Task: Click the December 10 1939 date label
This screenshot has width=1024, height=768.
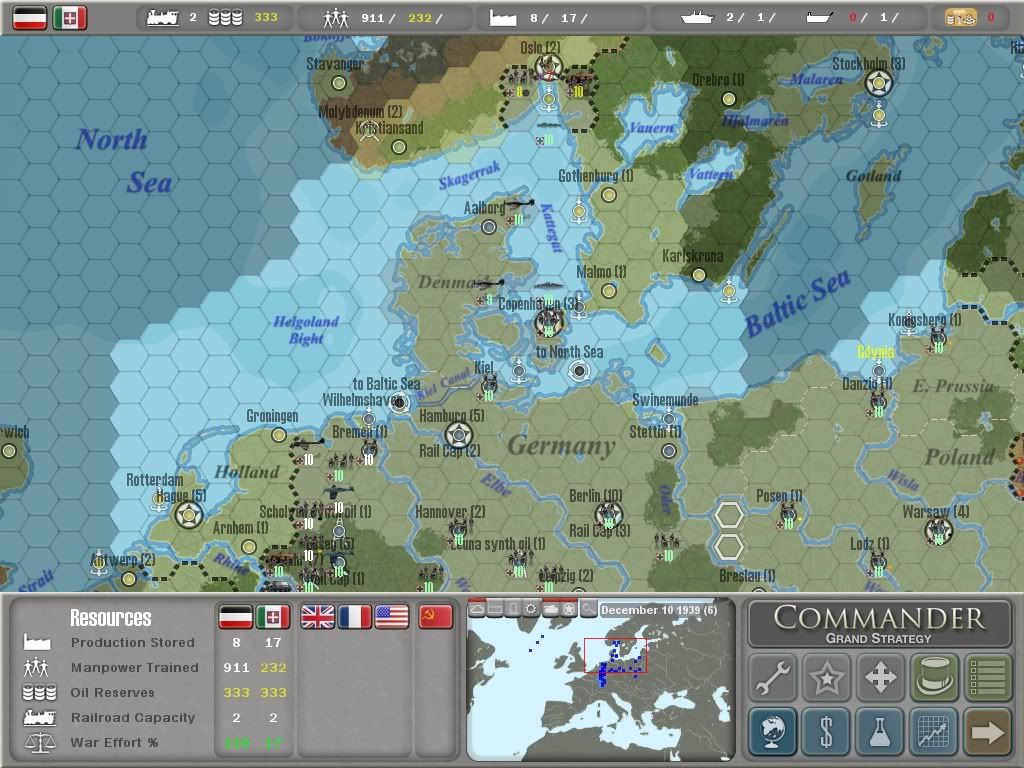Action: (658, 610)
